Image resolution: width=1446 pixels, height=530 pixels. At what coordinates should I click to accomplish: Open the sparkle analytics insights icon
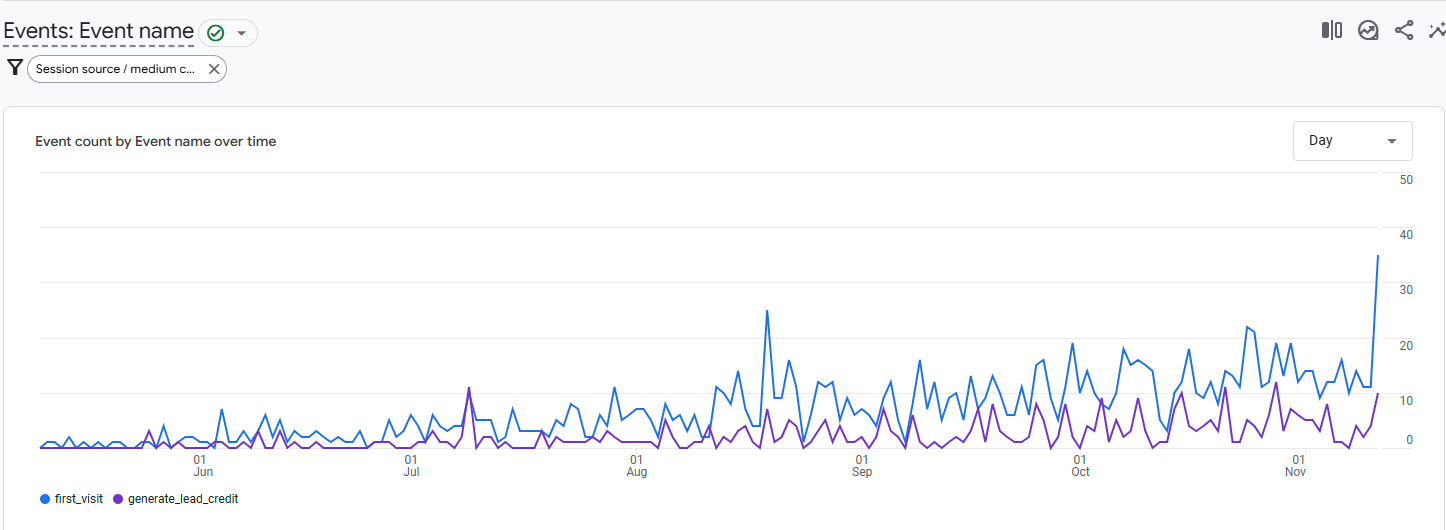tap(1437, 31)
